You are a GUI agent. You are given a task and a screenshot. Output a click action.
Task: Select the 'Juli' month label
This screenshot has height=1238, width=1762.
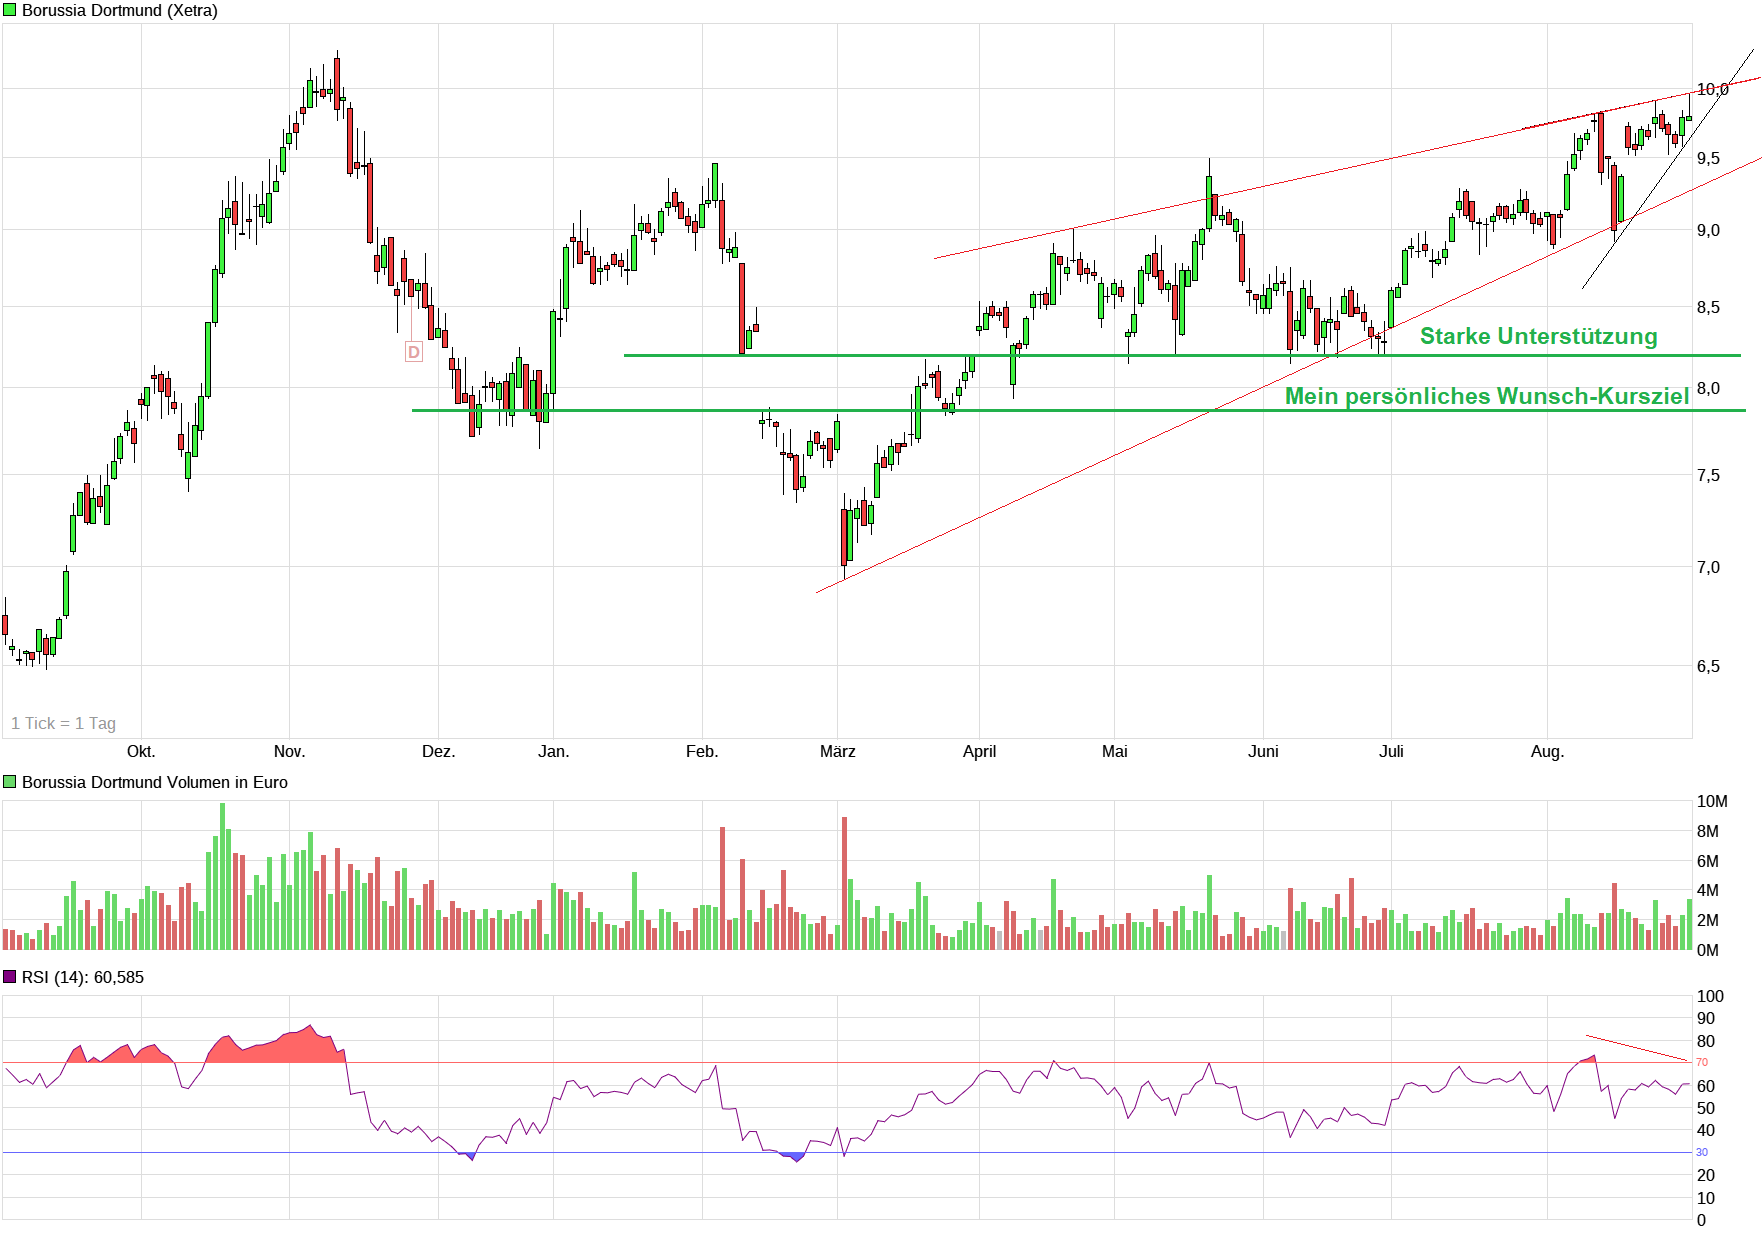coord(1392,751)
